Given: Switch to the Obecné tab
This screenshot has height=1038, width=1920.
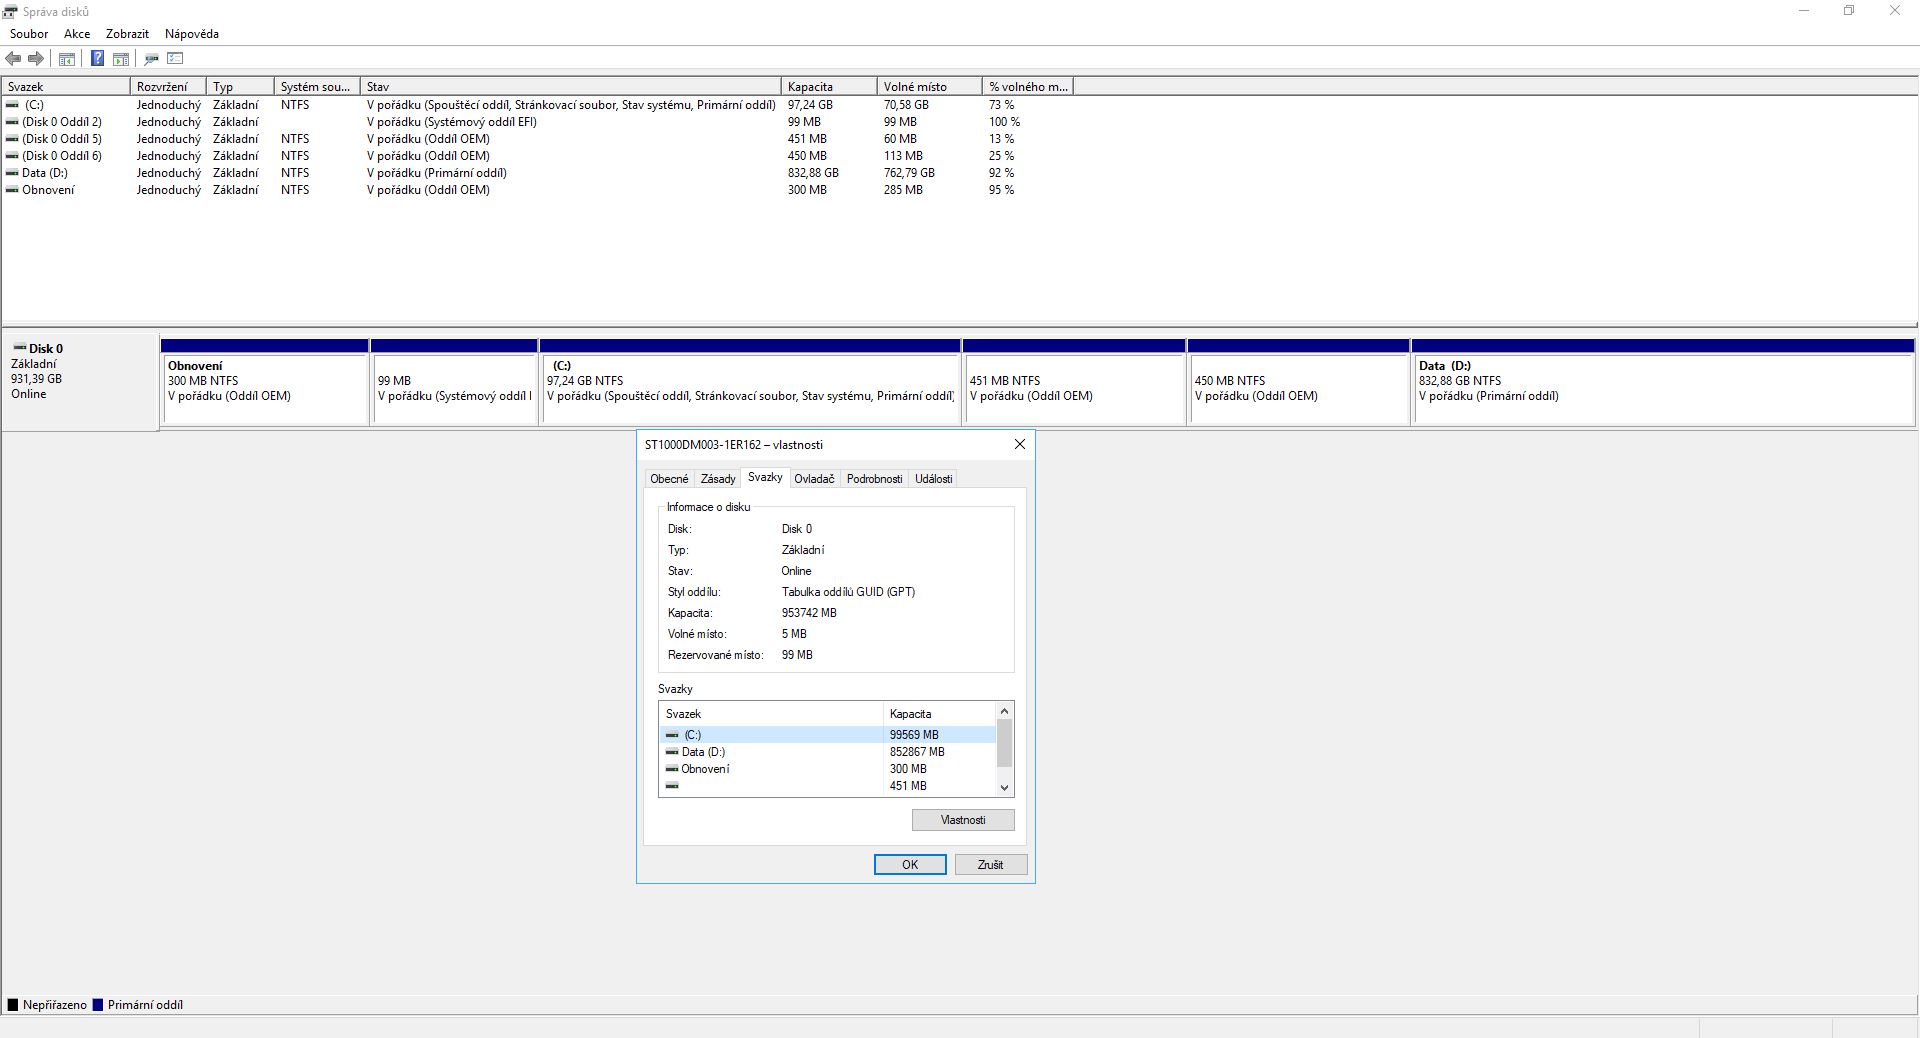Looking at the screenshot, I should point(669,479).
